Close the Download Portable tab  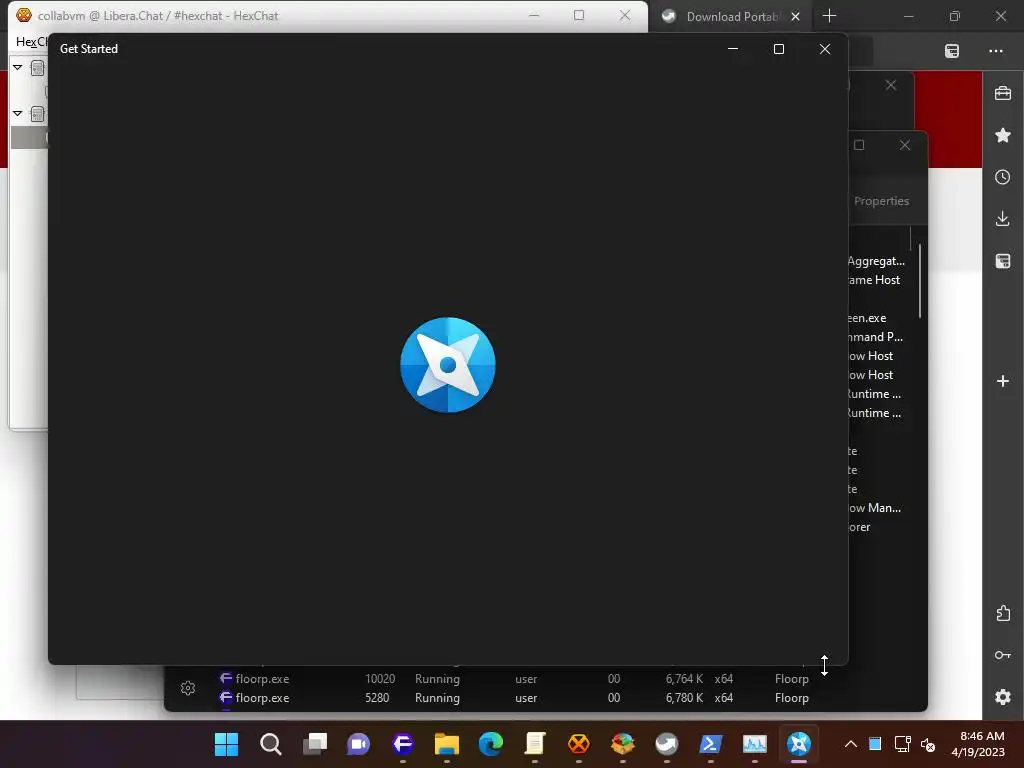point(795,17)
